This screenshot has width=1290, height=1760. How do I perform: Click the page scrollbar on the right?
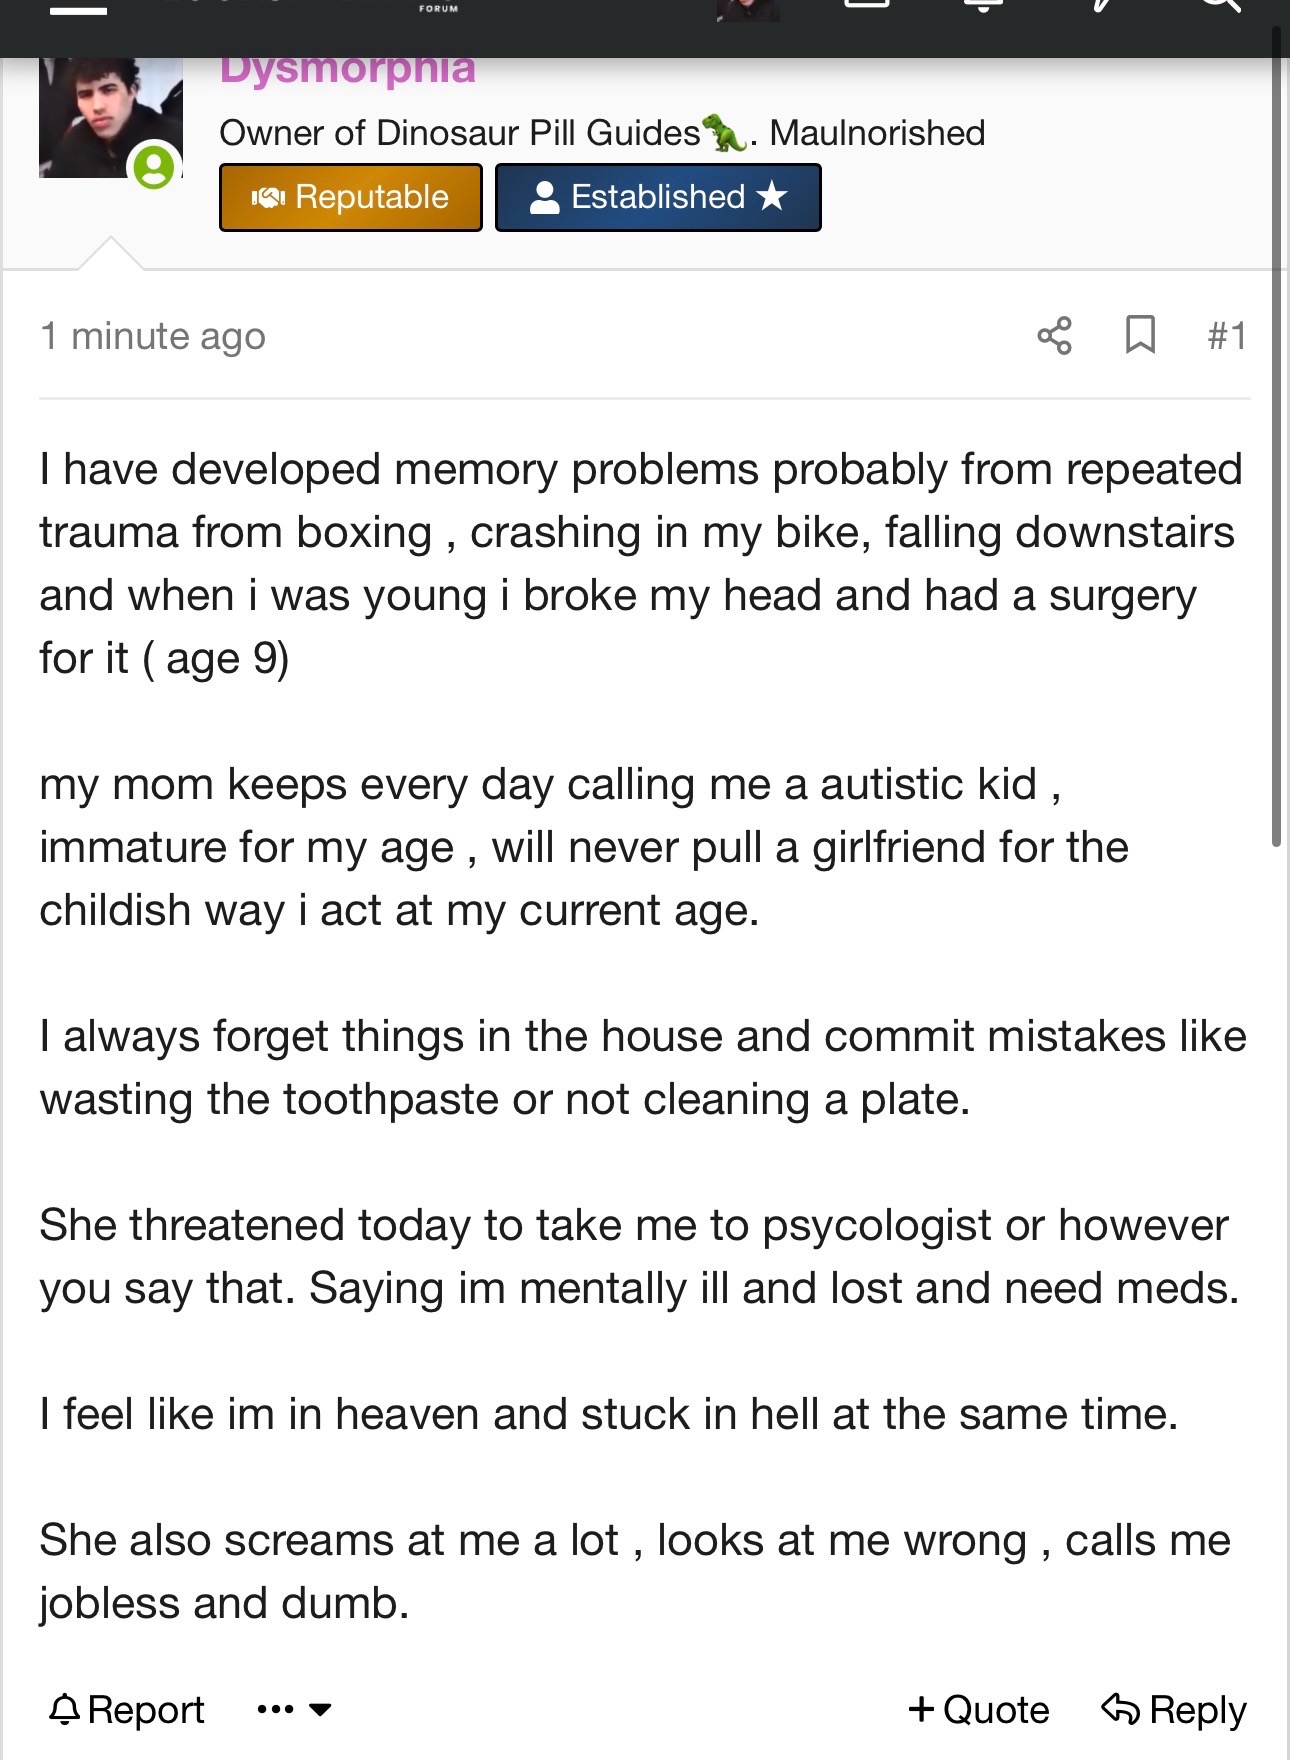pyautogui.click(x=1276, y=440)
